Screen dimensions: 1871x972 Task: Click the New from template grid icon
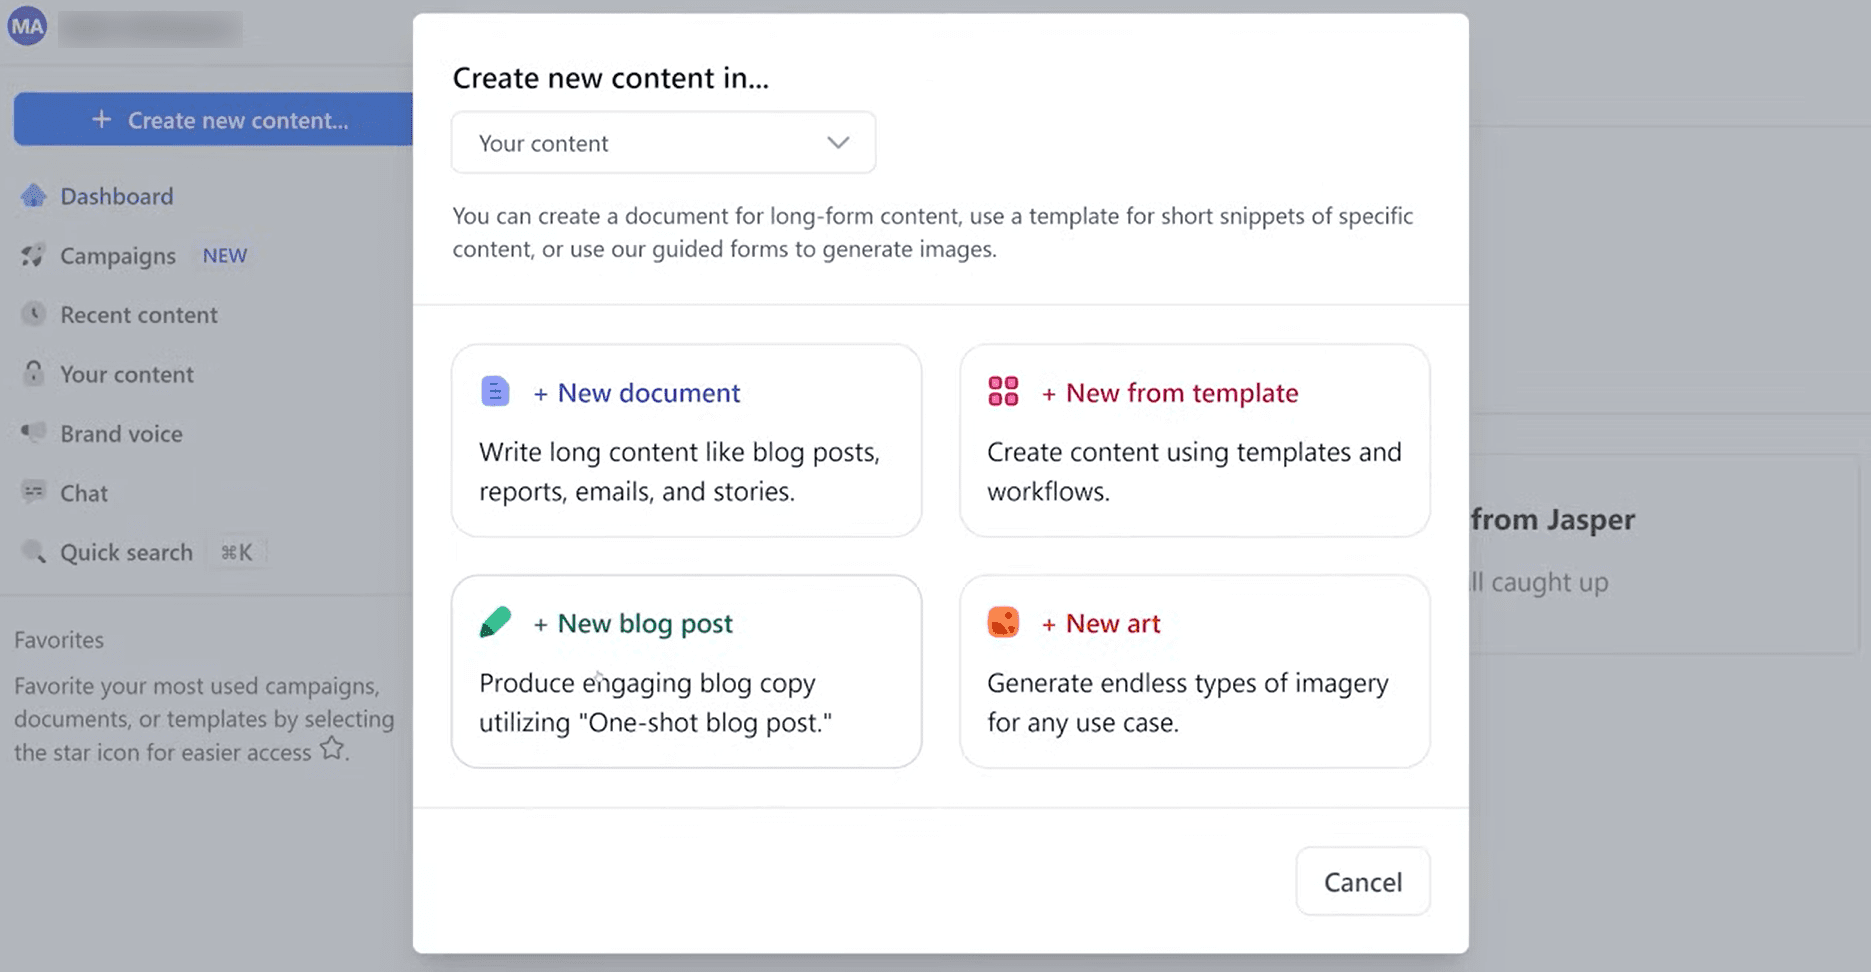click(x=1003, y=391)
